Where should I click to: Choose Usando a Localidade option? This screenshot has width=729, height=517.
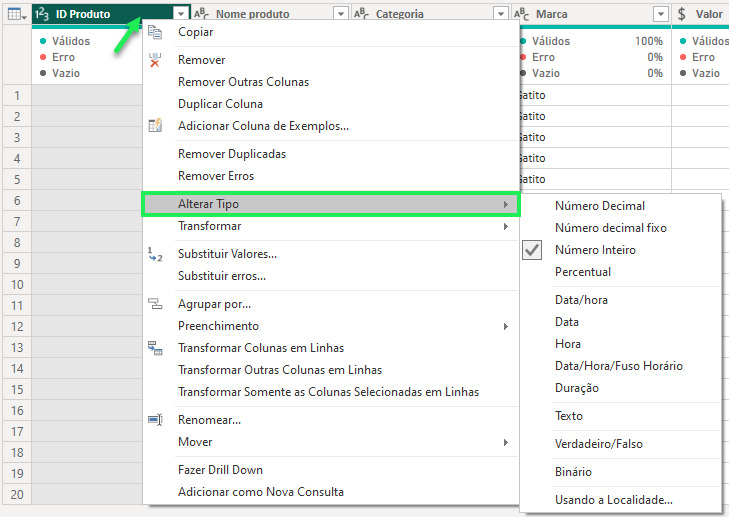[614, 500]
